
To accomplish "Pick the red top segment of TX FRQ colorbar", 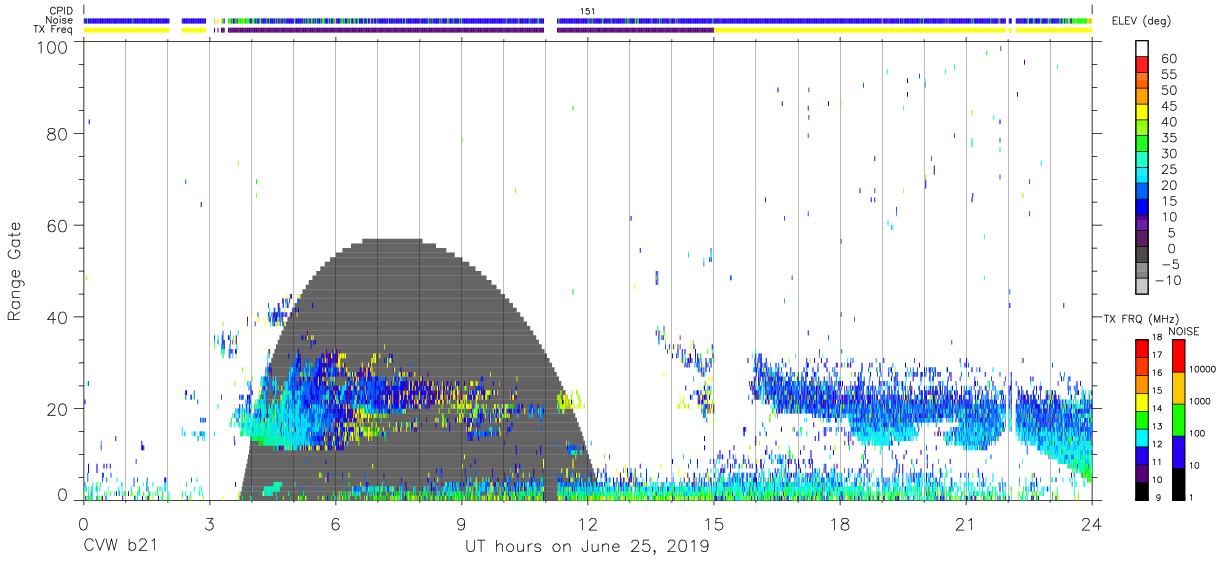I will 1142,348.
